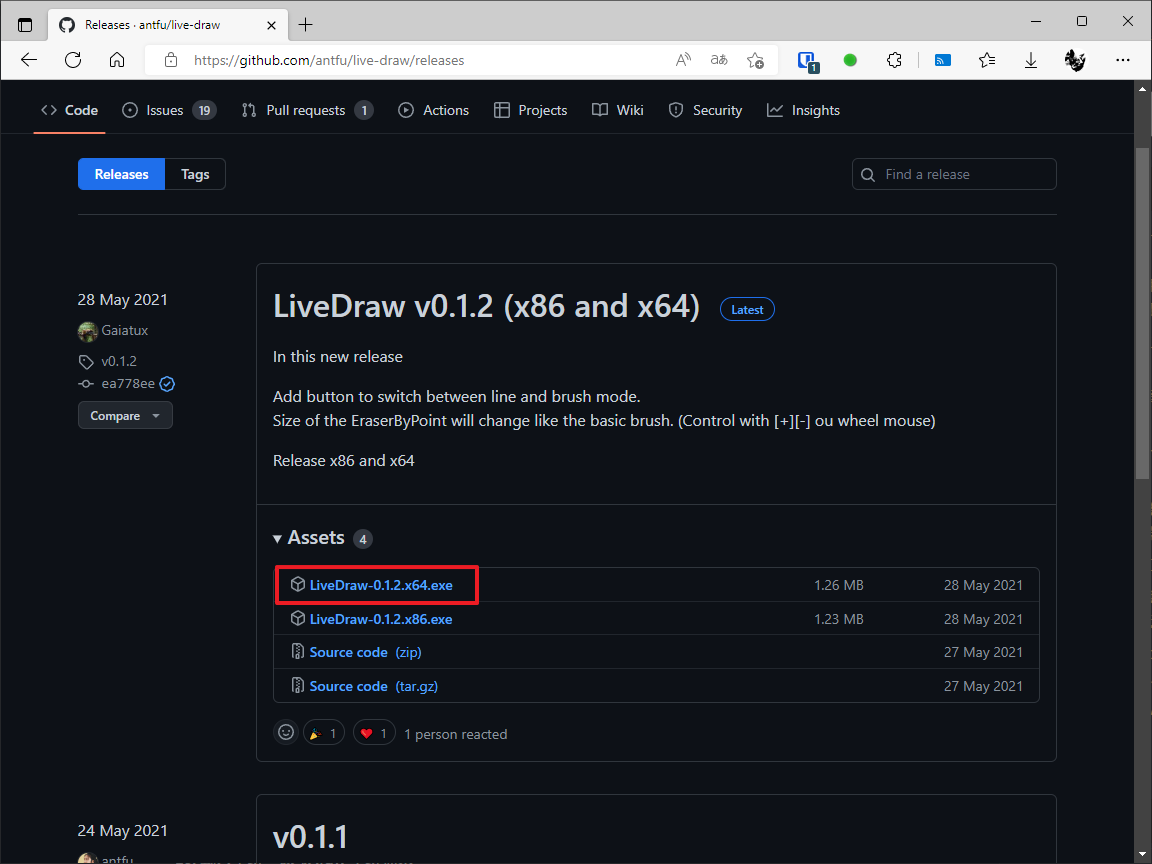Click the green circle extension icon
Screen dimensions: 1152x864
click(850, 60)
